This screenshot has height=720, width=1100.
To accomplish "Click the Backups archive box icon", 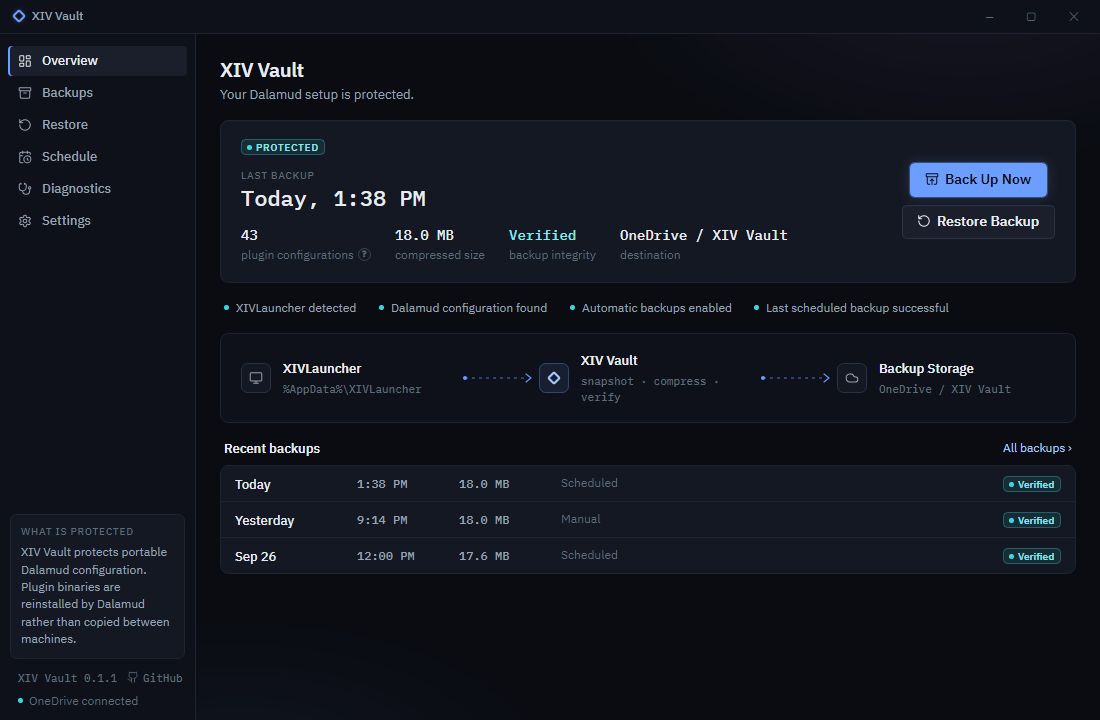I will point(25,93).
